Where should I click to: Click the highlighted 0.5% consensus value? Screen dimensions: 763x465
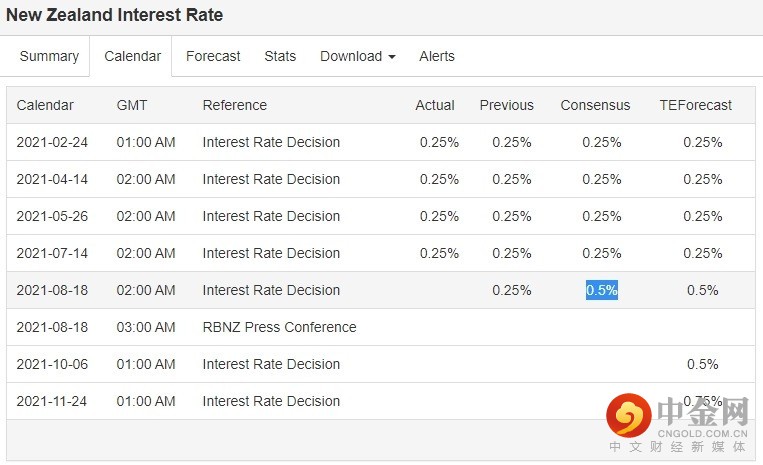pos(602,290)
